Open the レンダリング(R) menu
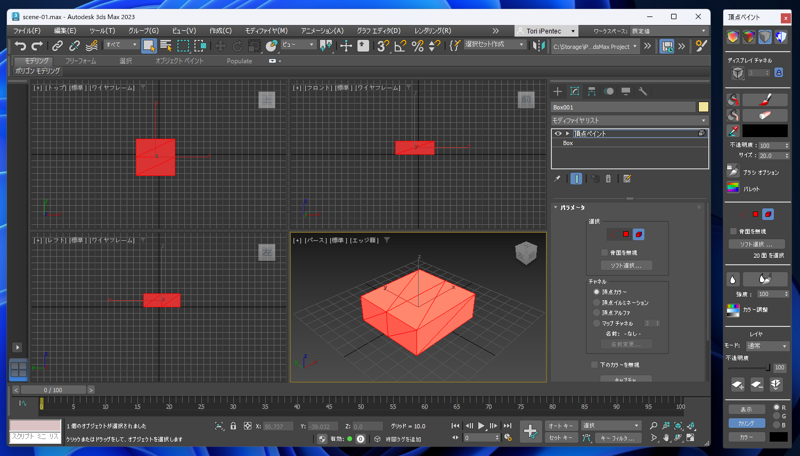800x456 pixels. point(432,31)
